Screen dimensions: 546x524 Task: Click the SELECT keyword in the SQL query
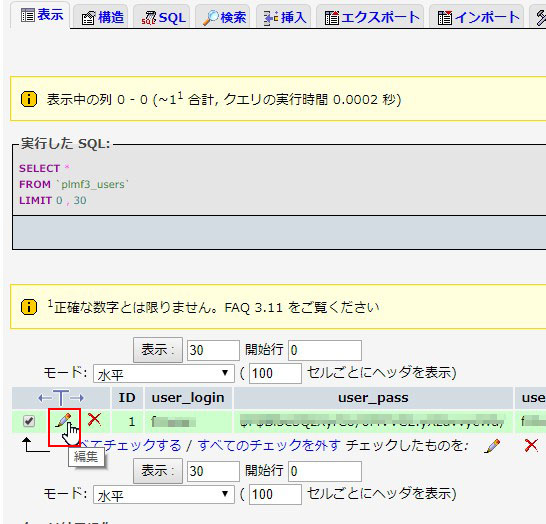[39, 168]
